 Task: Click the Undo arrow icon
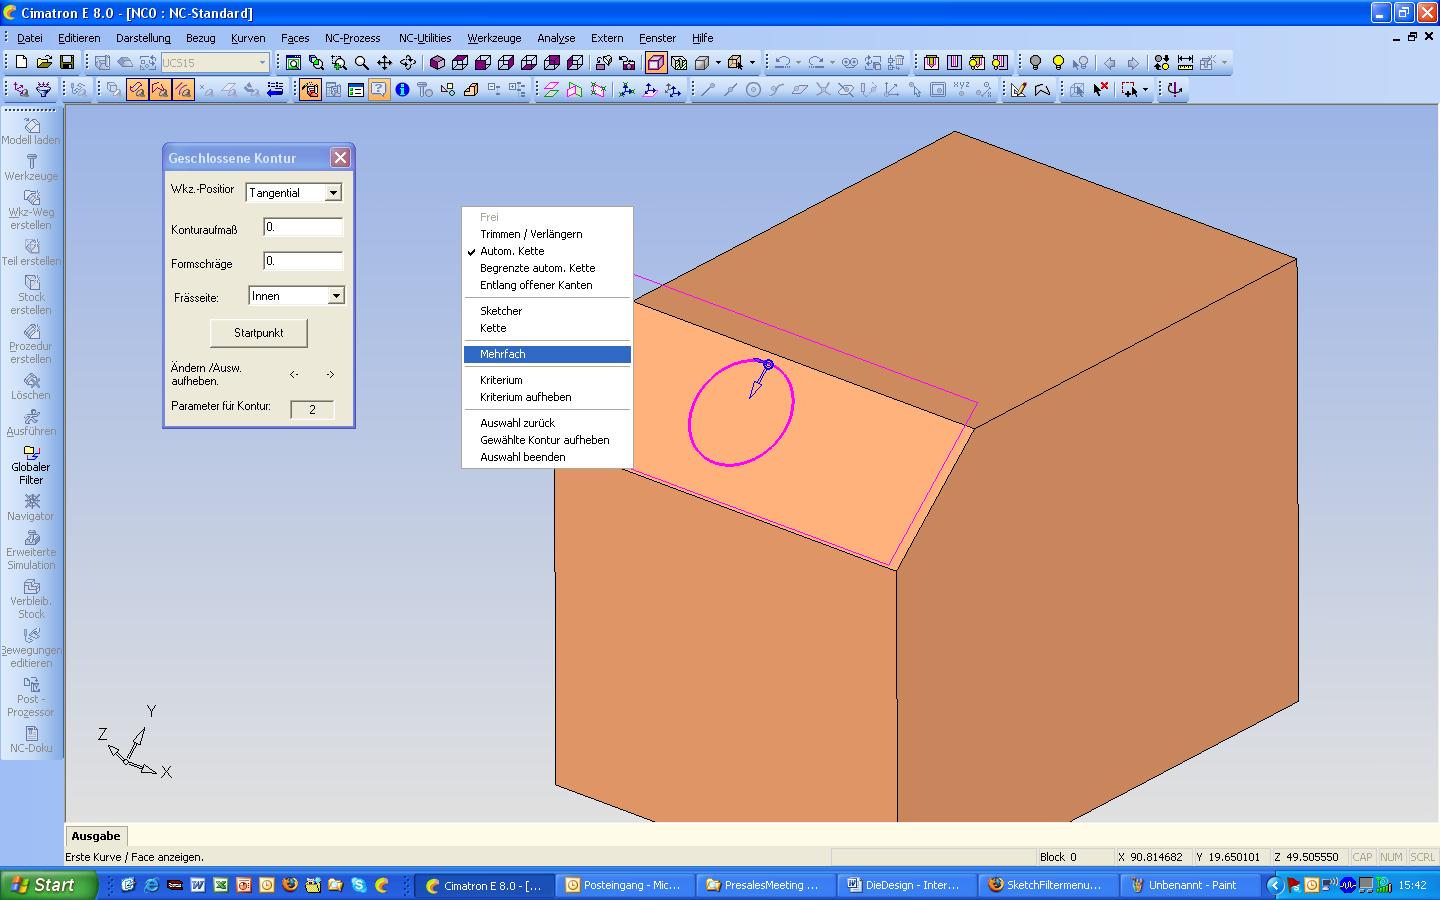coord(782,62)
